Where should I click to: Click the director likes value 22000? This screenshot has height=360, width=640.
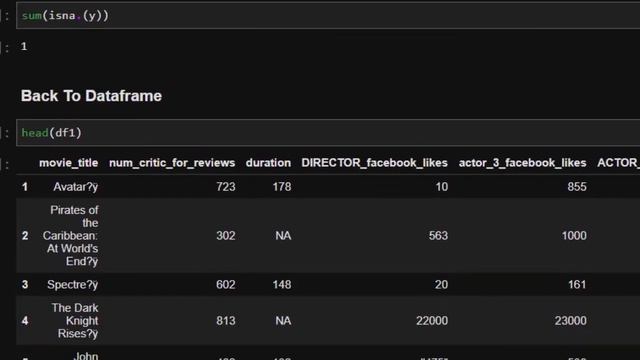coord(432,321)
